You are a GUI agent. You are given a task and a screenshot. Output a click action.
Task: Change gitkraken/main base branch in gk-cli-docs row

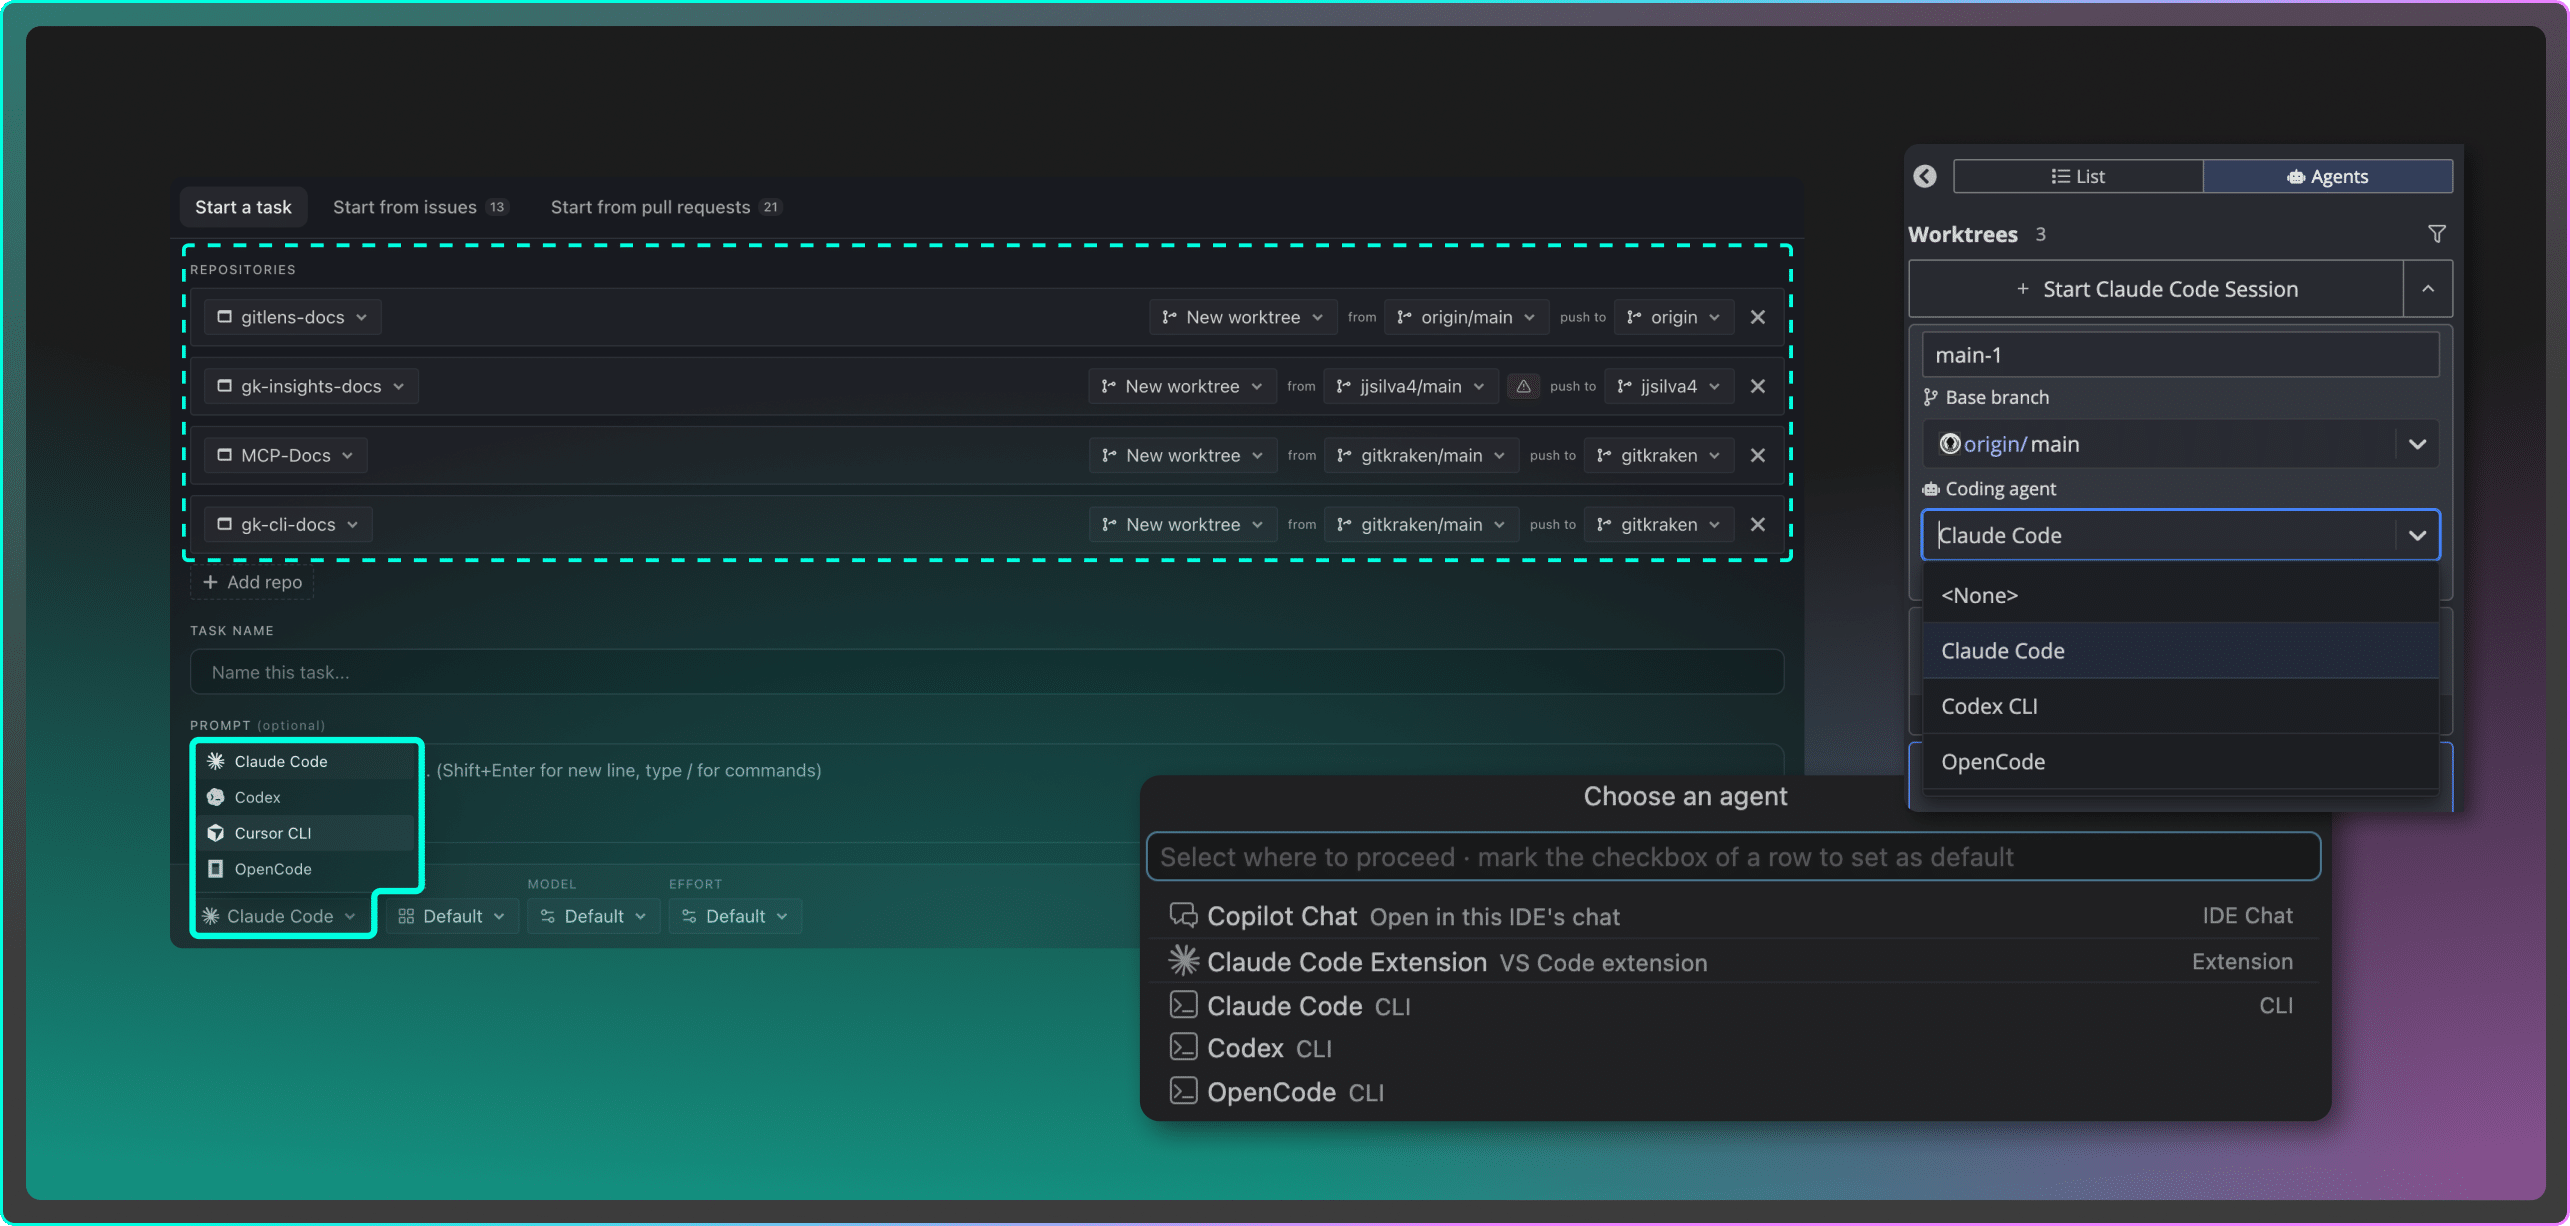[1421, 524]
